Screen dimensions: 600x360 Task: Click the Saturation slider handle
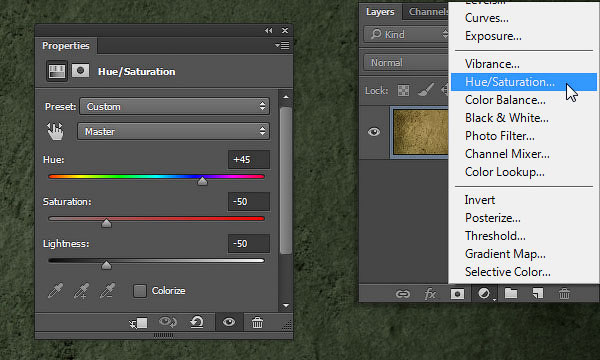(106, 223)
